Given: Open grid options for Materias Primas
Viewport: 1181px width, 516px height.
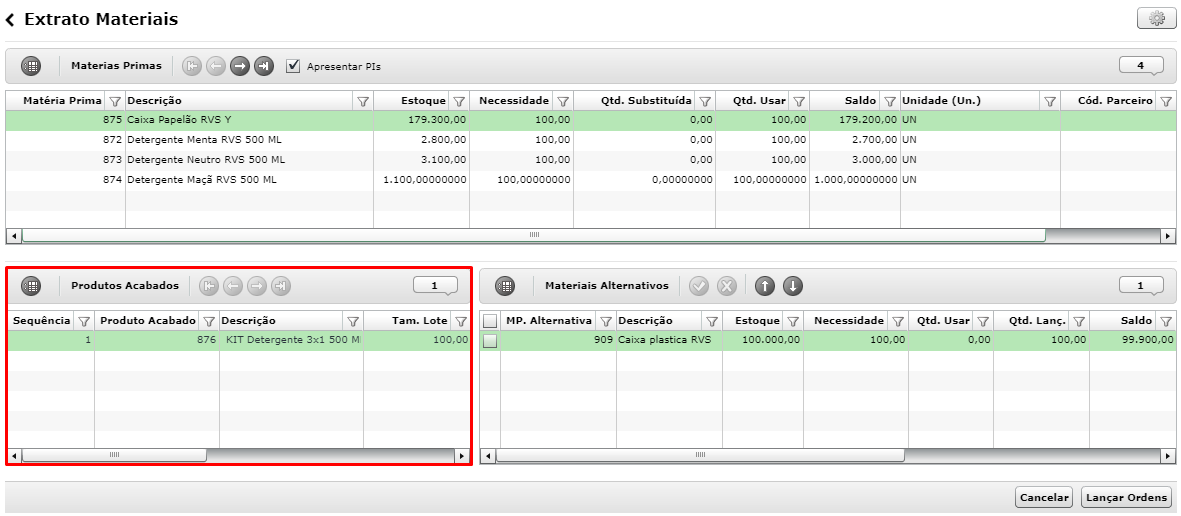Looking at the screenshot, I should (31, 66).
